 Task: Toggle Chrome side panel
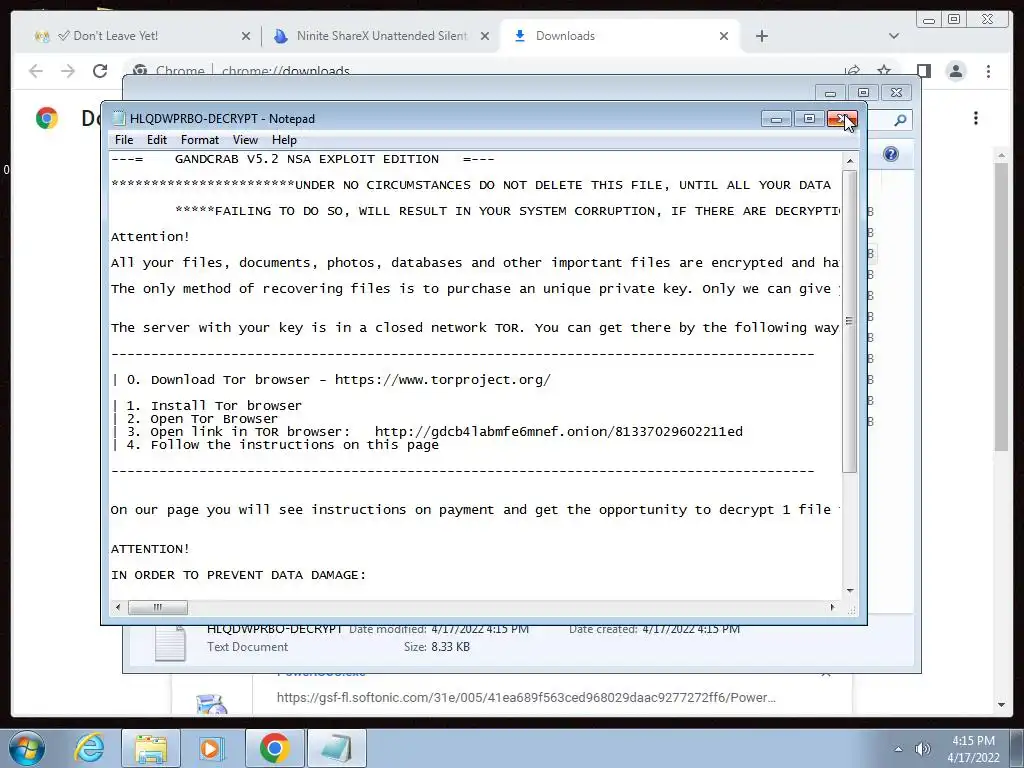click(923, 71)
